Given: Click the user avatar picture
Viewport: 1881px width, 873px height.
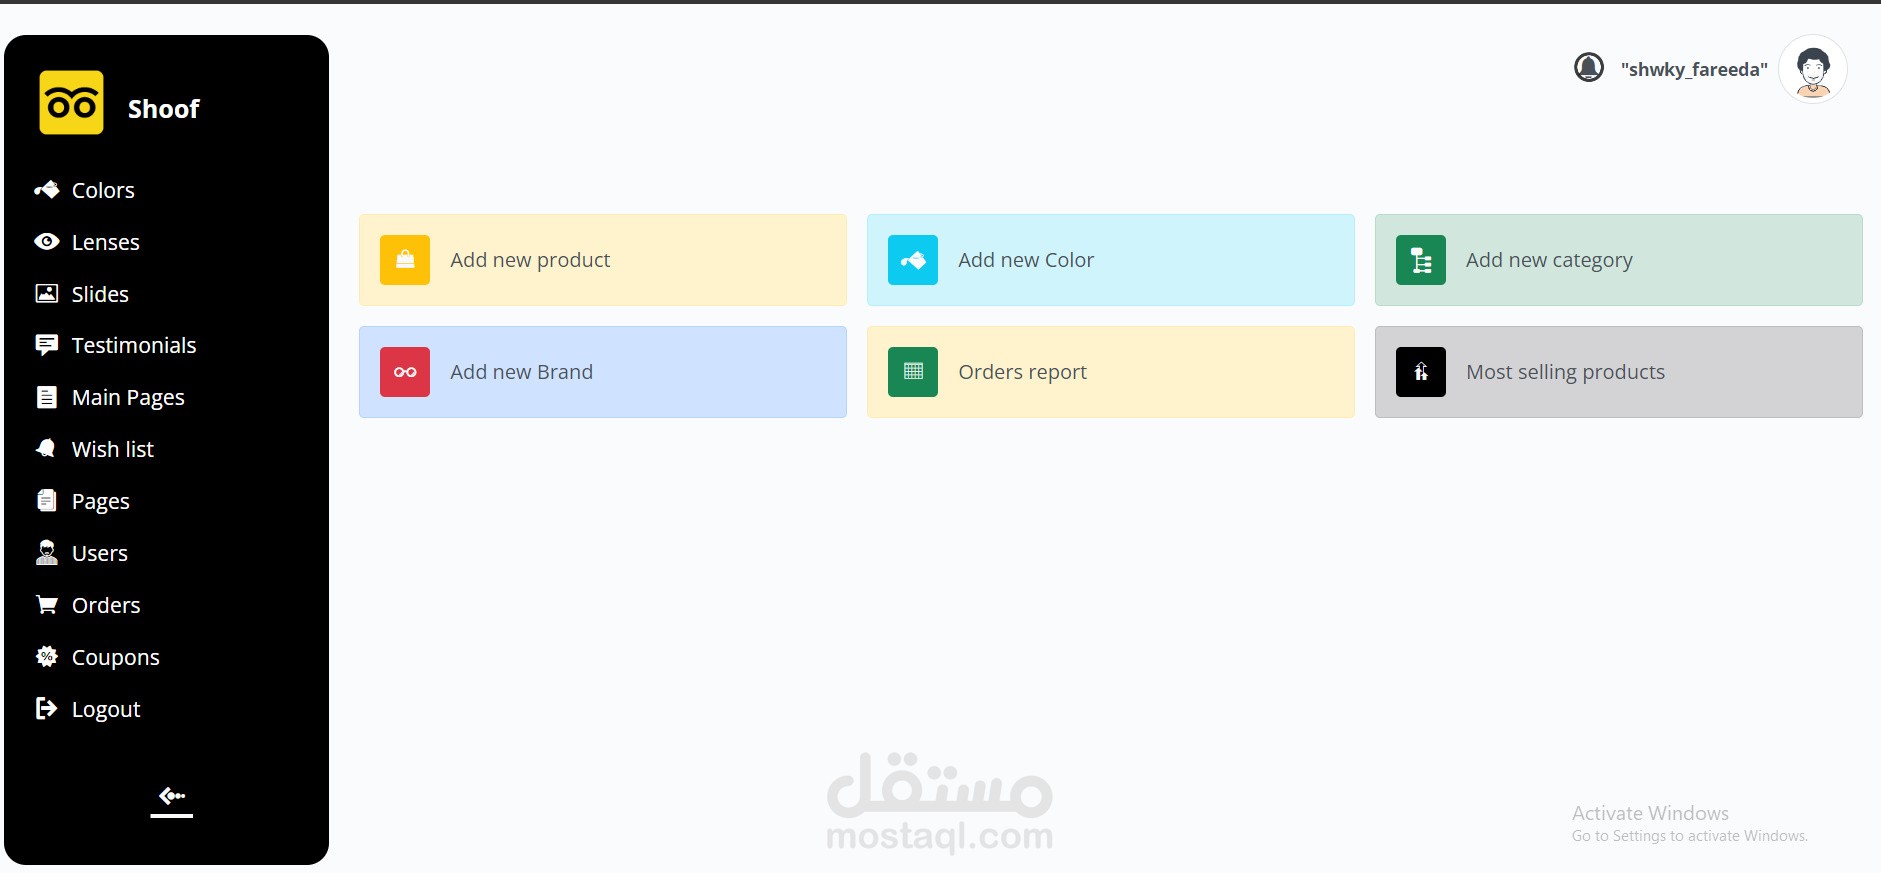Looking at the screenshot, I should coord(1813,69).
